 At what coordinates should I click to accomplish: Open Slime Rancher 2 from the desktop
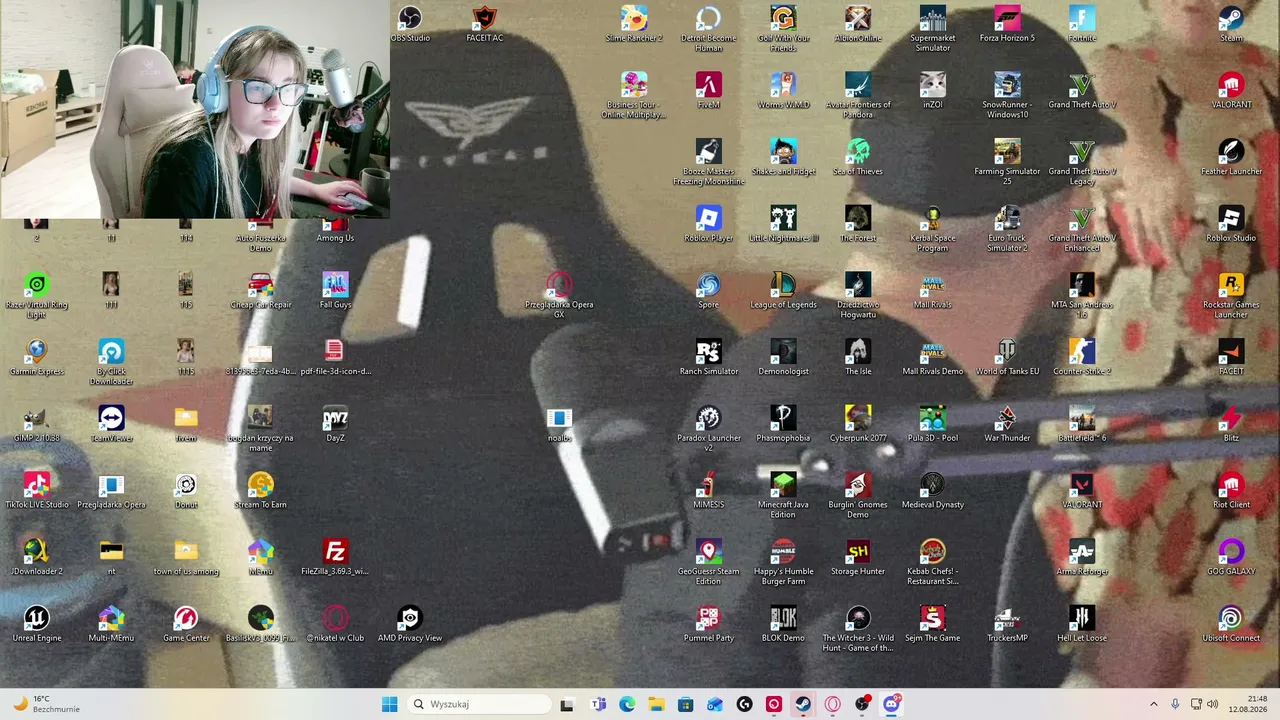click(634, 24)
